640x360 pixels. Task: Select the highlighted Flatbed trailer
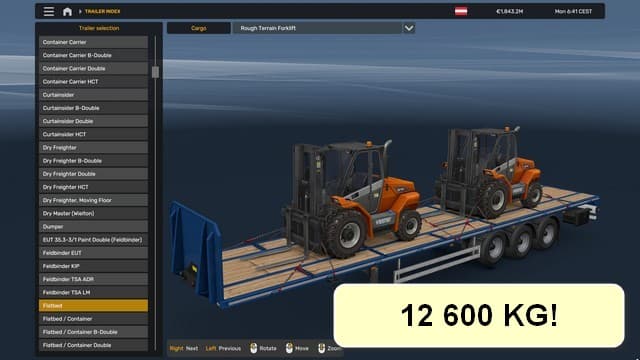click(x=93, y=305)
